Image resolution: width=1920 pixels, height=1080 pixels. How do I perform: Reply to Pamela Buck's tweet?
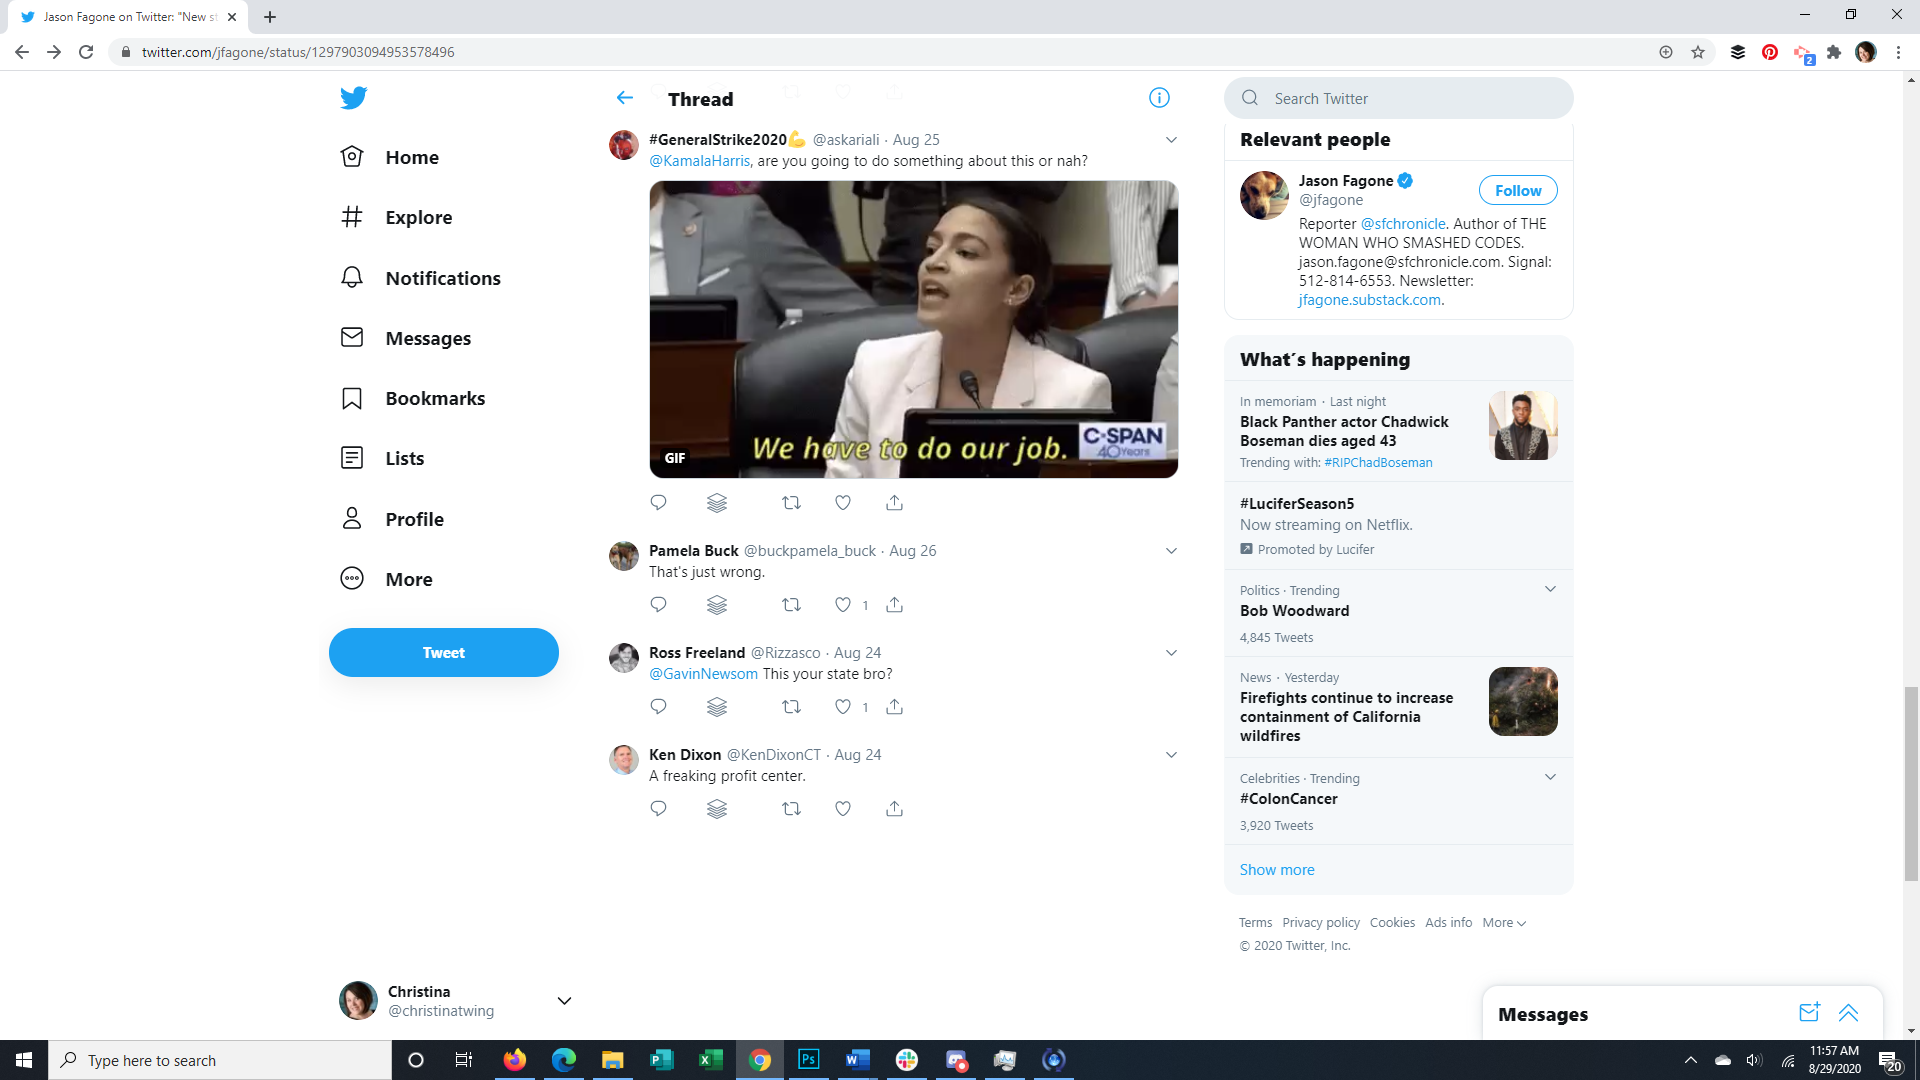[658, 604]
